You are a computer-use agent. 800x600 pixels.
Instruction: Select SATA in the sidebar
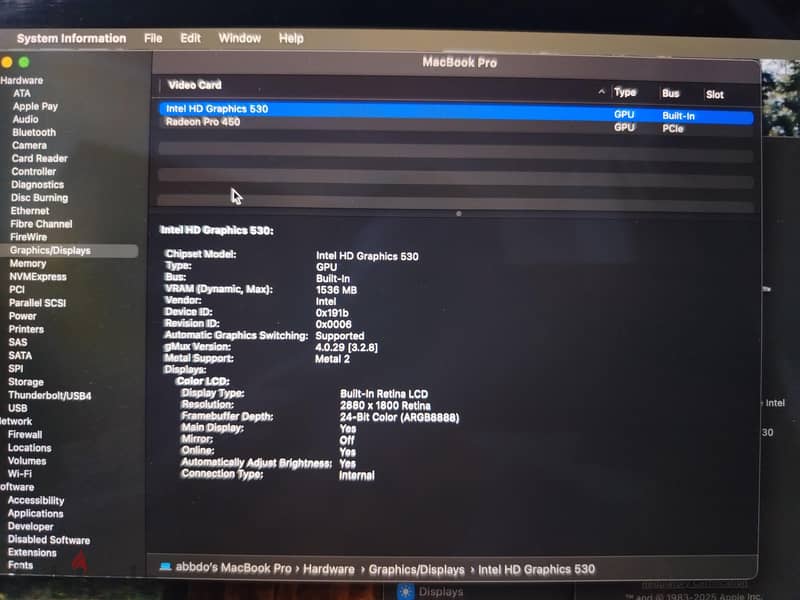20,355
